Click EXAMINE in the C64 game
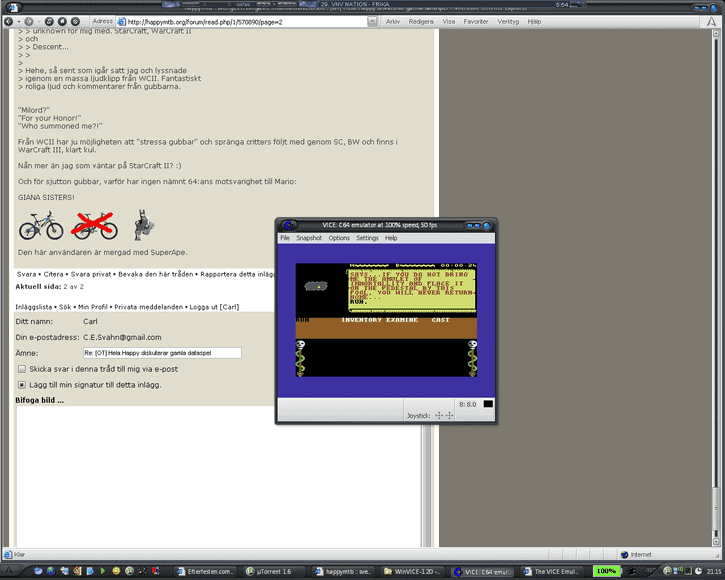Screen dimensions: 725x580 (402, 320)
